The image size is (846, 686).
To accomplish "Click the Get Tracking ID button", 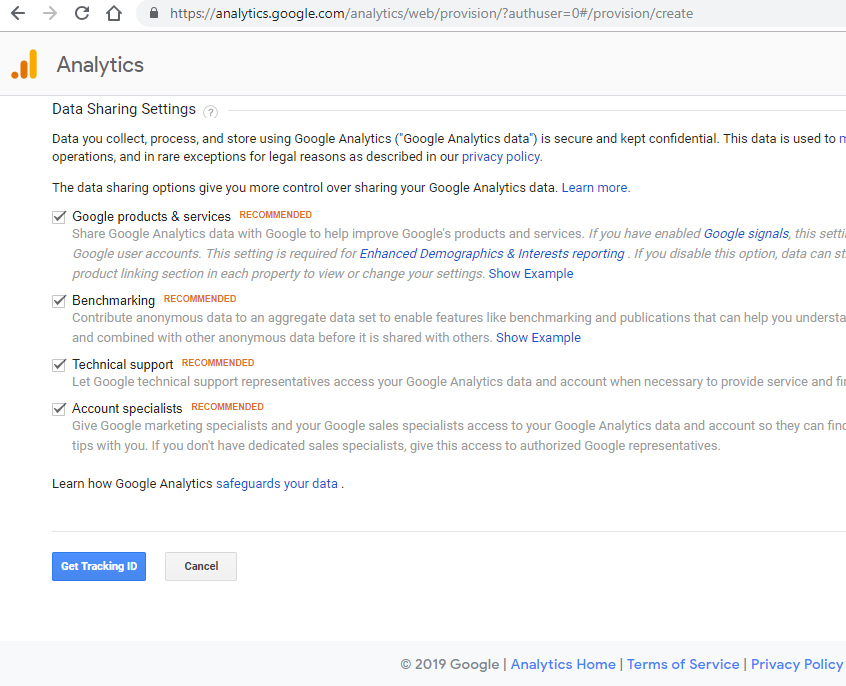I will [99, 566].
